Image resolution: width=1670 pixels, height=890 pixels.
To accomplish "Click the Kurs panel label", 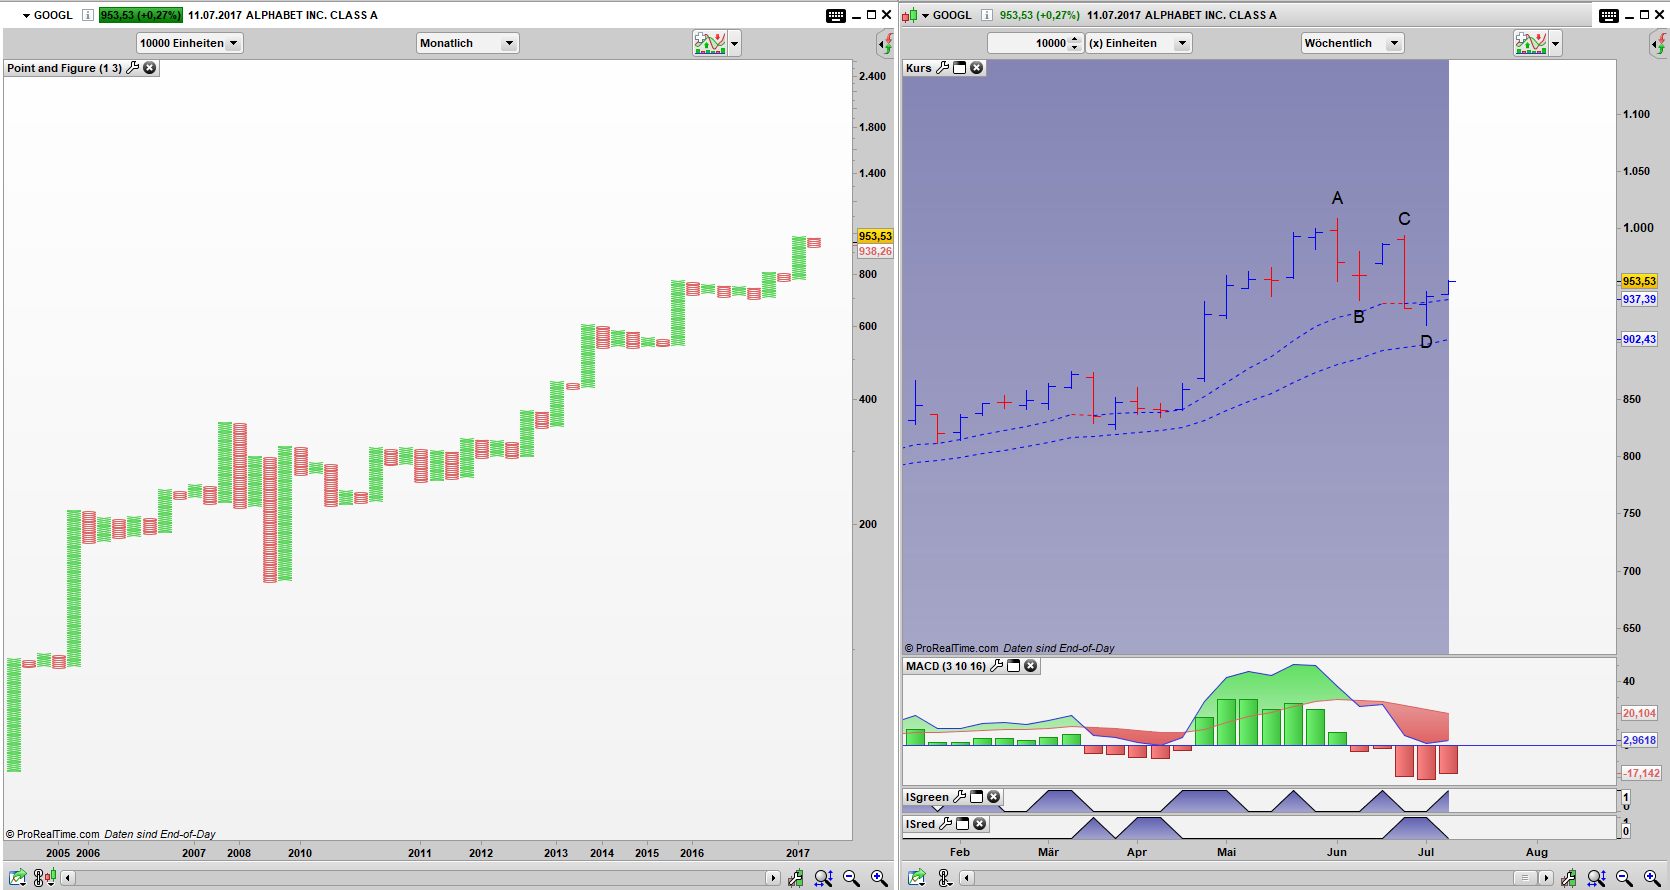I will 918,68.
